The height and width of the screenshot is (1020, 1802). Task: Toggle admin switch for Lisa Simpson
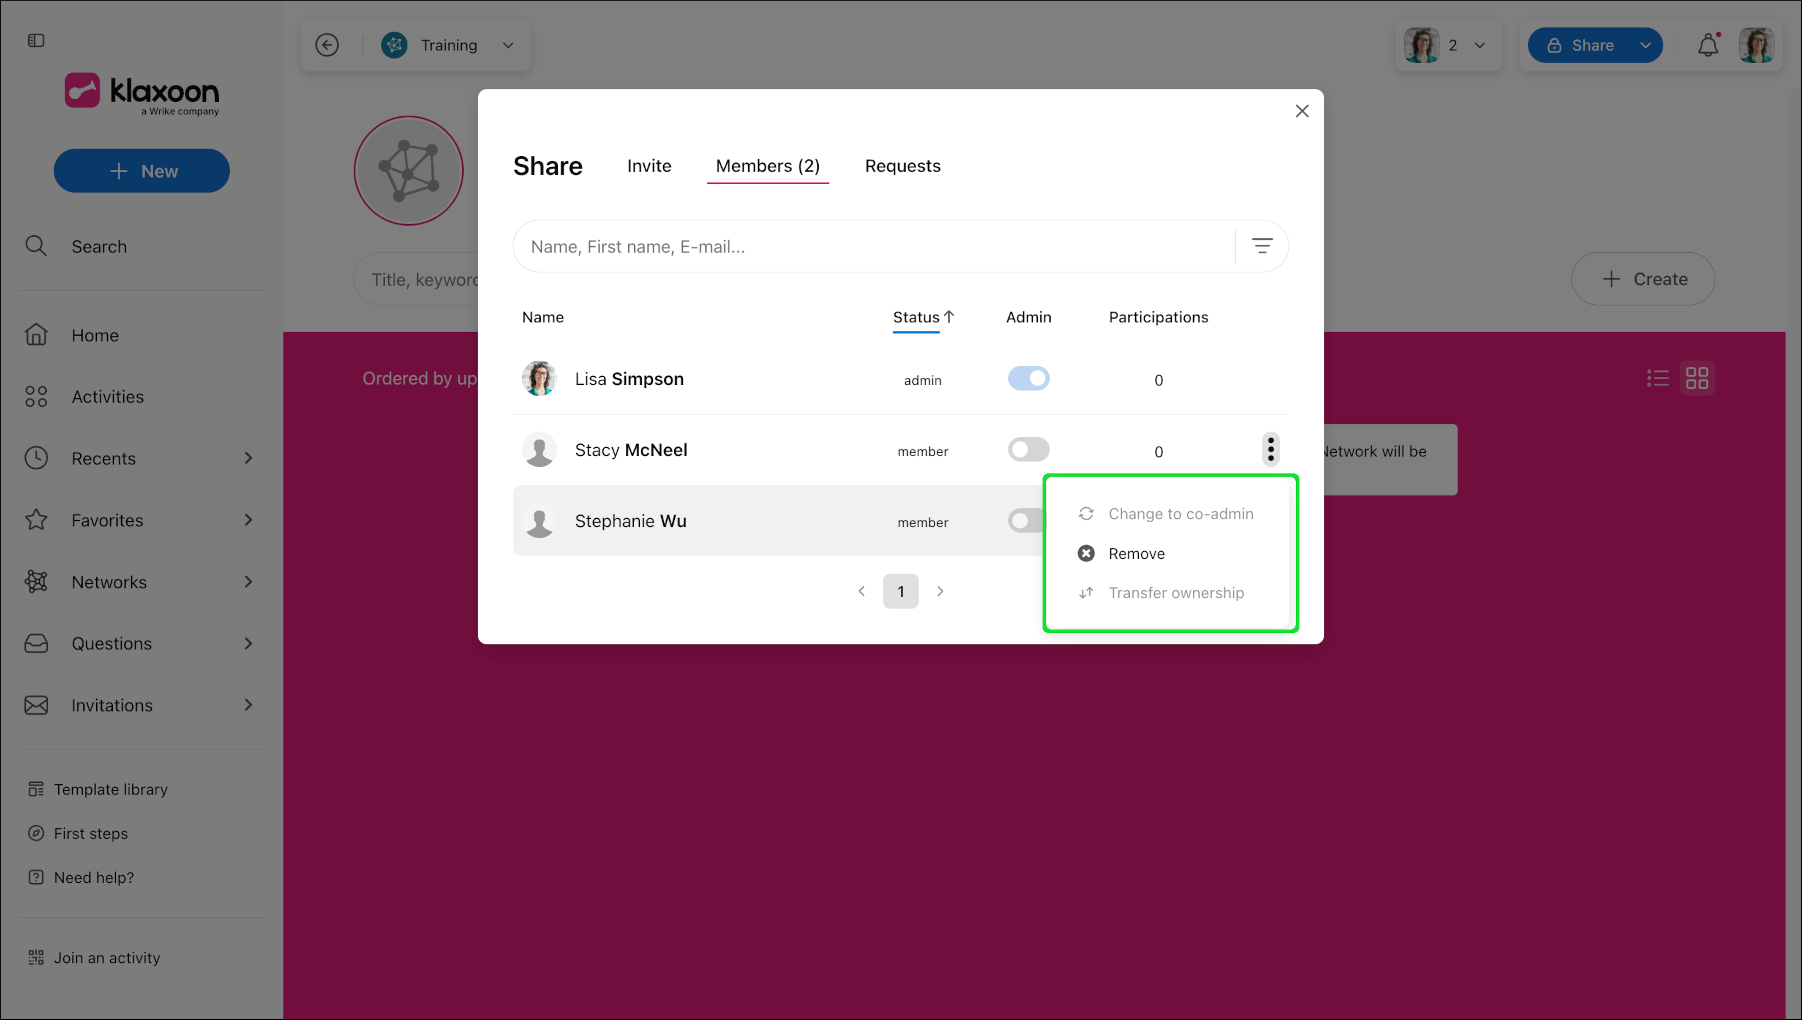(x=1029, y=378)
